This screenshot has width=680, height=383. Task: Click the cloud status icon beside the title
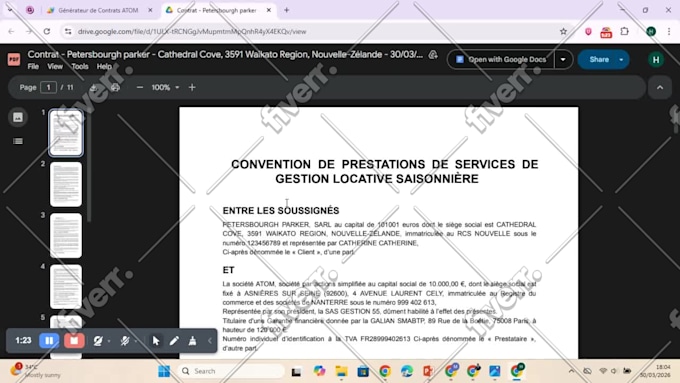click(433, 55)
